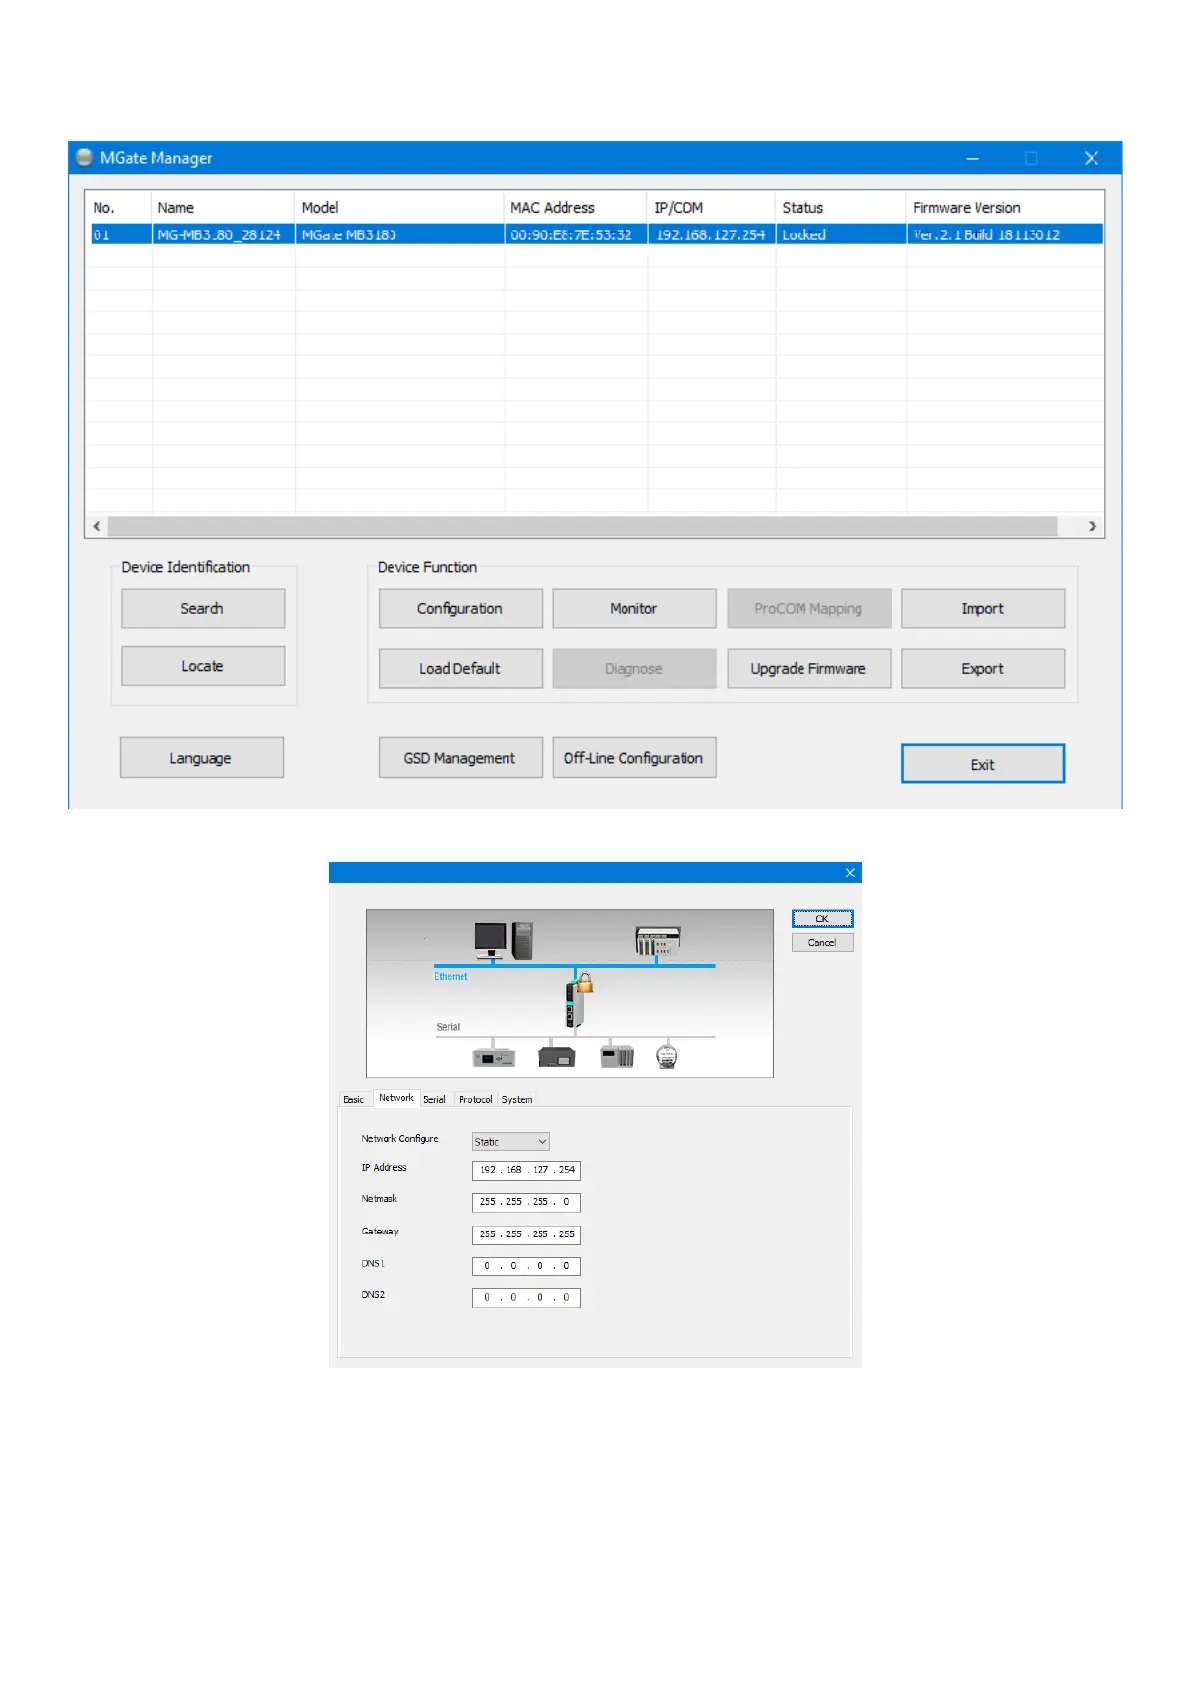The image size is (1191, 1684).
Task: Click the Import button
Action: [x=983, y=609]
